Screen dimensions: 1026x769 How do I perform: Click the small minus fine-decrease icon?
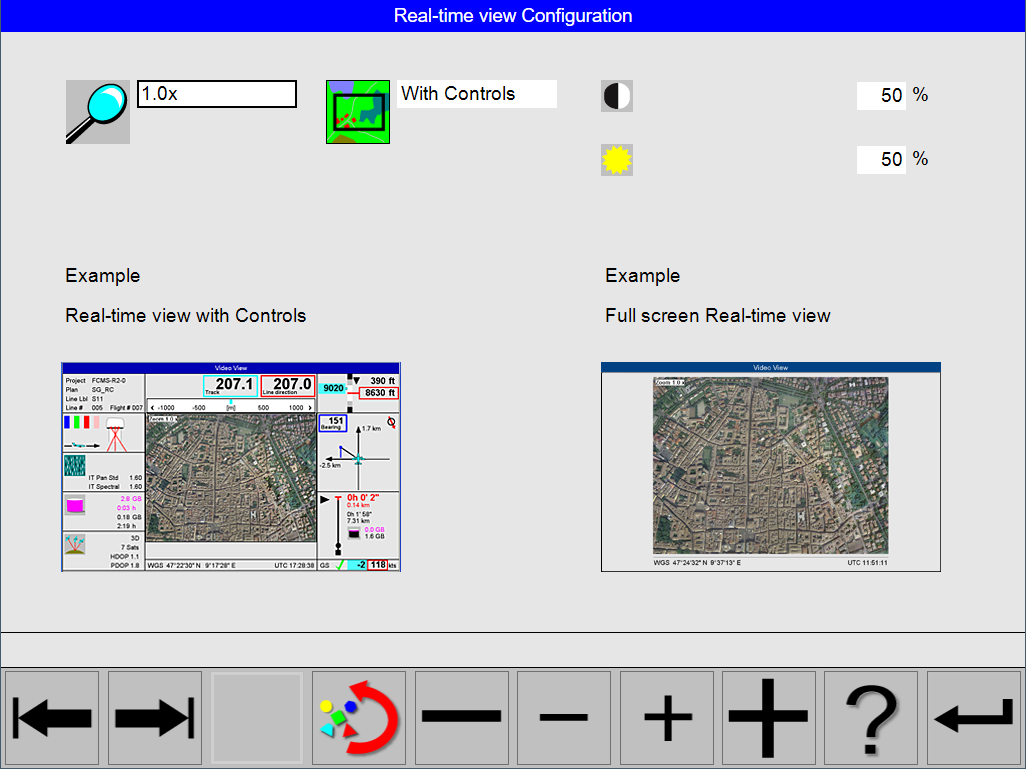563,717
